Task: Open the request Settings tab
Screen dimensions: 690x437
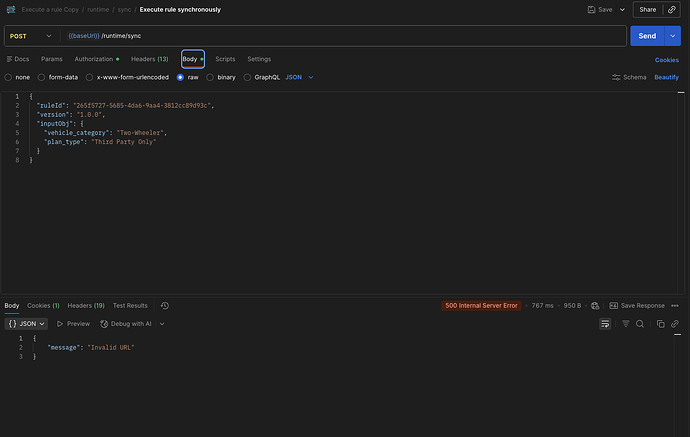Action: [259, 59]
